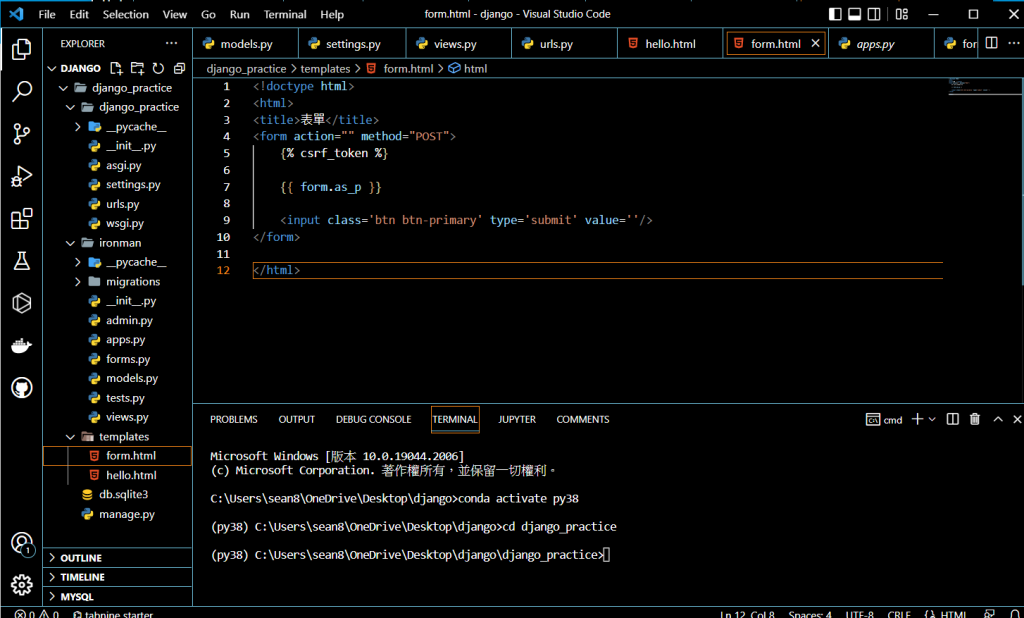
Task: Open the terminal launch profile dropdown
Action: (932, 419)
